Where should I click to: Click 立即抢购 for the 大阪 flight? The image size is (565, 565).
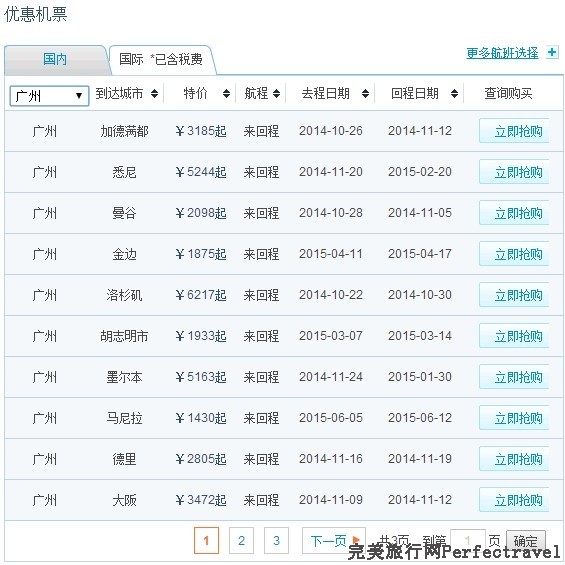click(514, 500)
